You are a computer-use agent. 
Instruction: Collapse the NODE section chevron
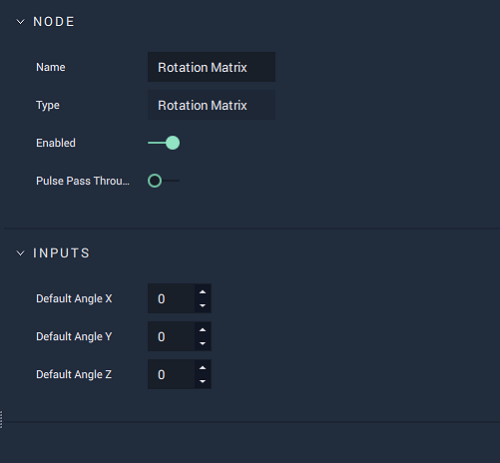(20, 22)
